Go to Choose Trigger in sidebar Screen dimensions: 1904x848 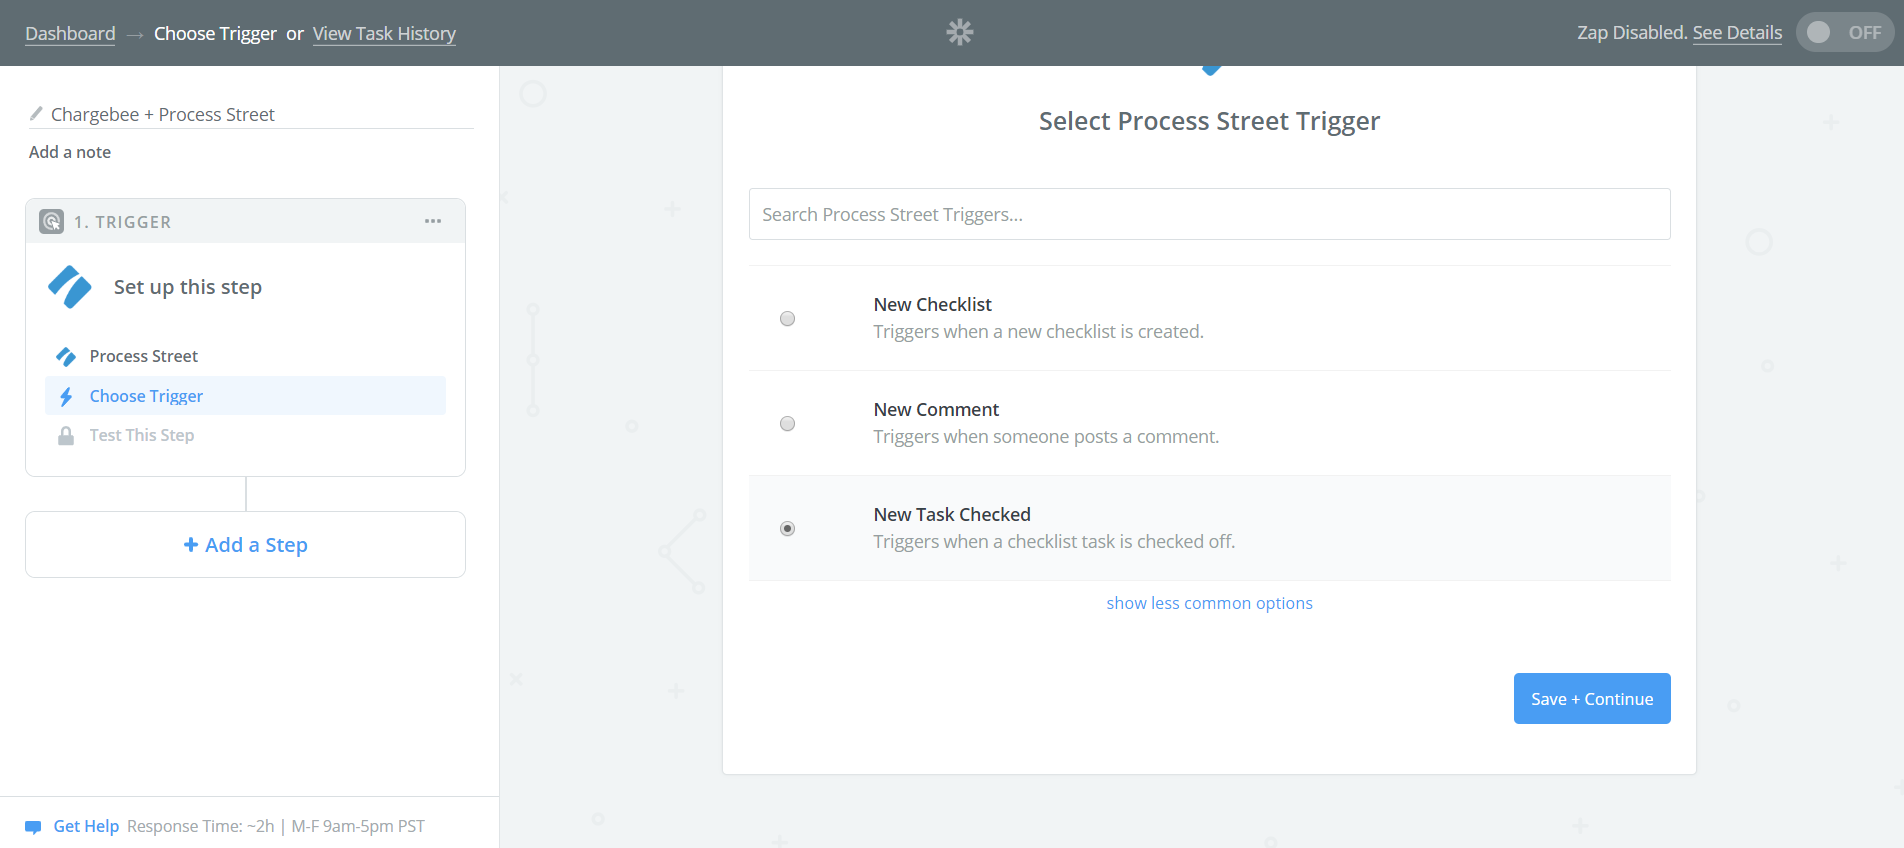[x=146, y=397]
